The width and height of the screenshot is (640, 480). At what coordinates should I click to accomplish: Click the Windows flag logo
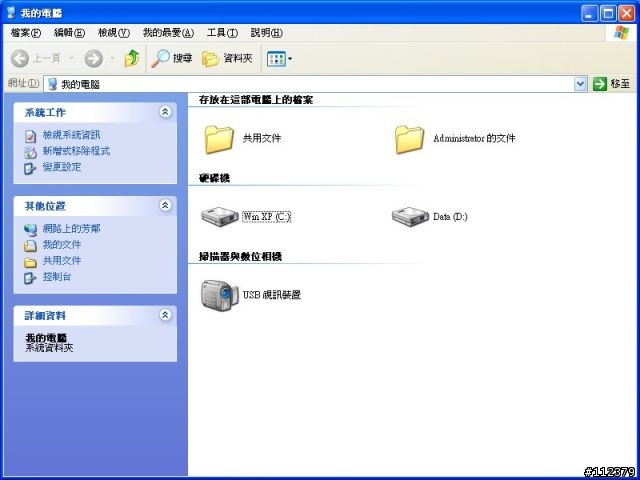[x=621, y=33]
